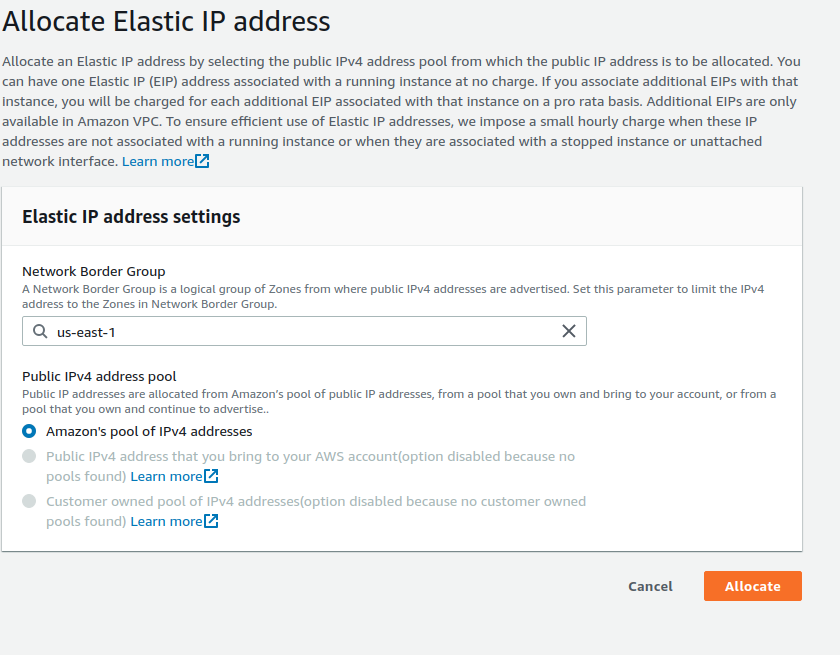Screen dimensions: 840x655
Task: Select Amazon's pool of IPv4 addresses
Action: (x=30, y=430)
